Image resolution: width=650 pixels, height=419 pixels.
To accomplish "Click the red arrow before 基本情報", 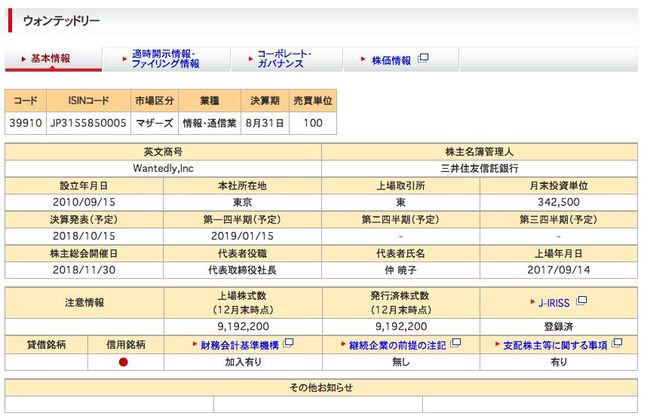I will [x=24, y=59].
